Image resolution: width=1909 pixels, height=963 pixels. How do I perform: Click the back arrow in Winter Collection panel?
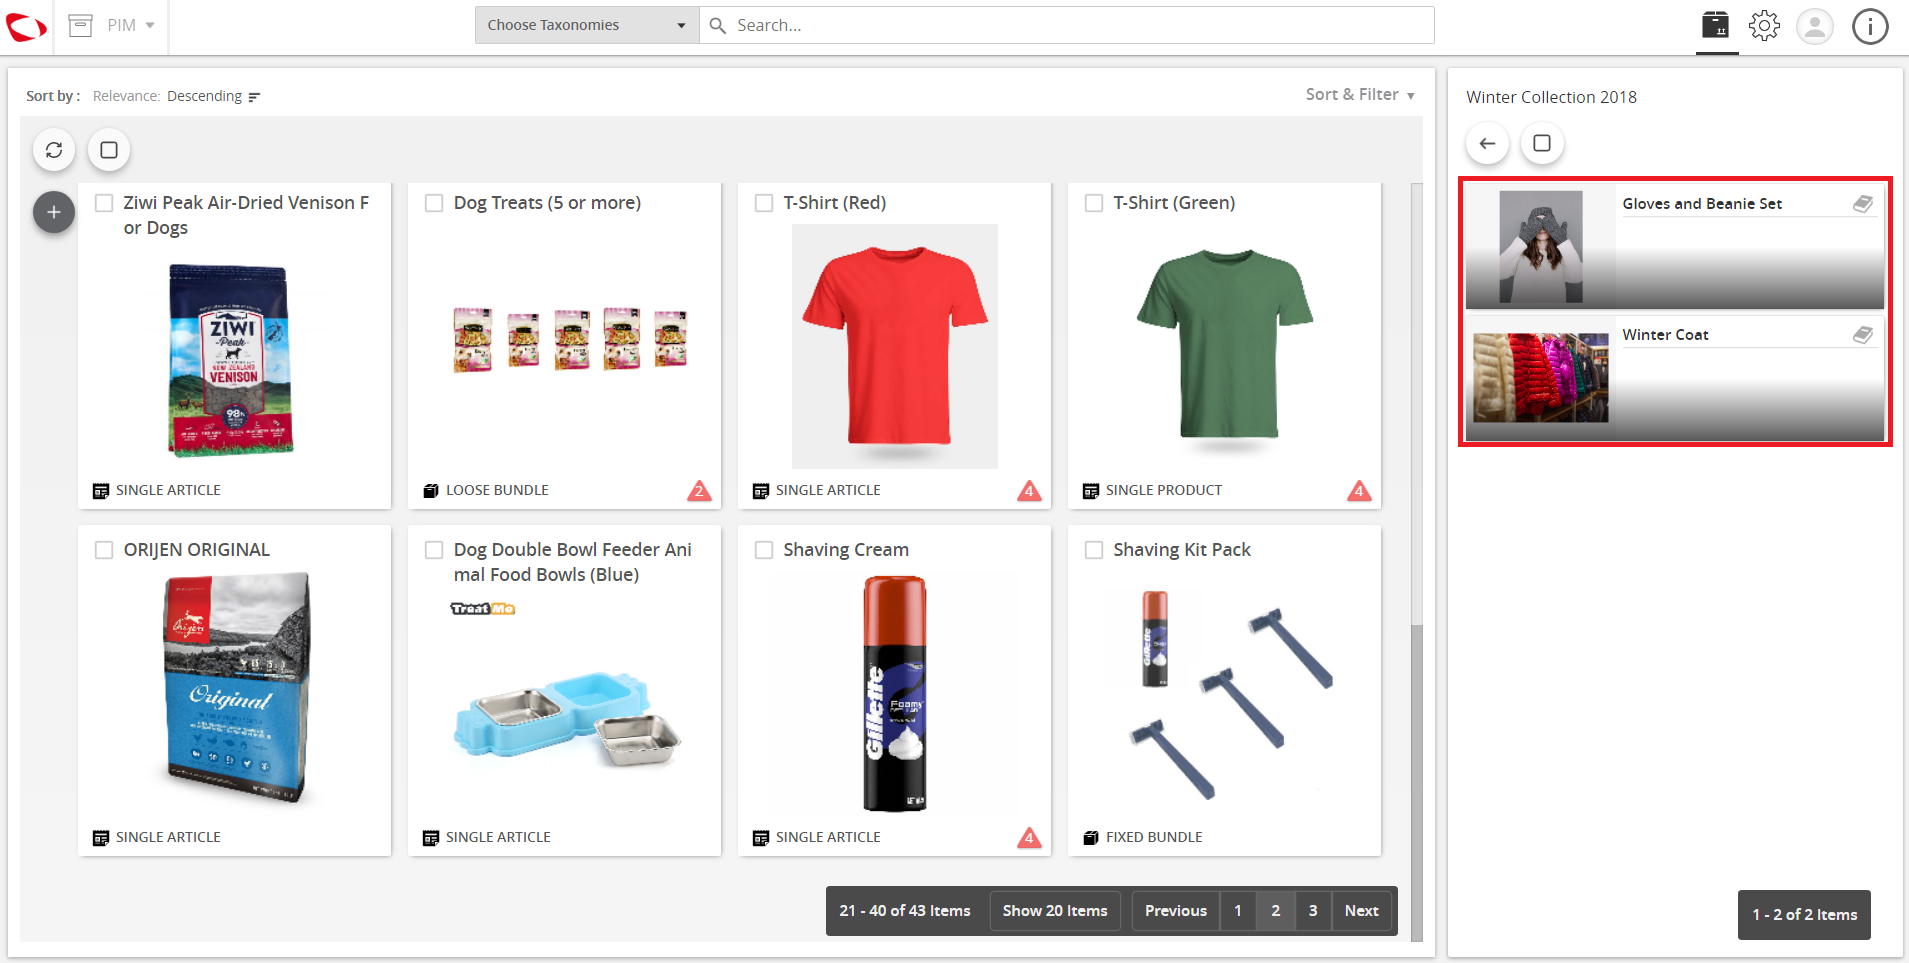(1487, 143)
